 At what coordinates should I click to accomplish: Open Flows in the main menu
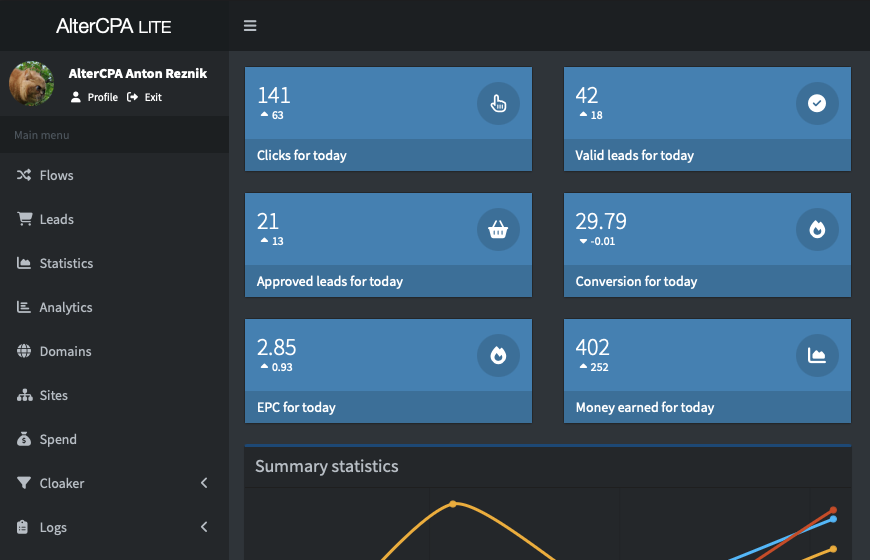point(56,175)
